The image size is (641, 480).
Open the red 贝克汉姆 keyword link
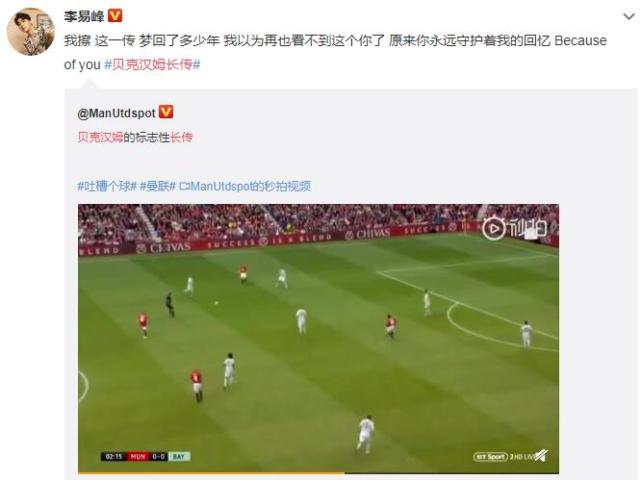[x=100, y=137]
